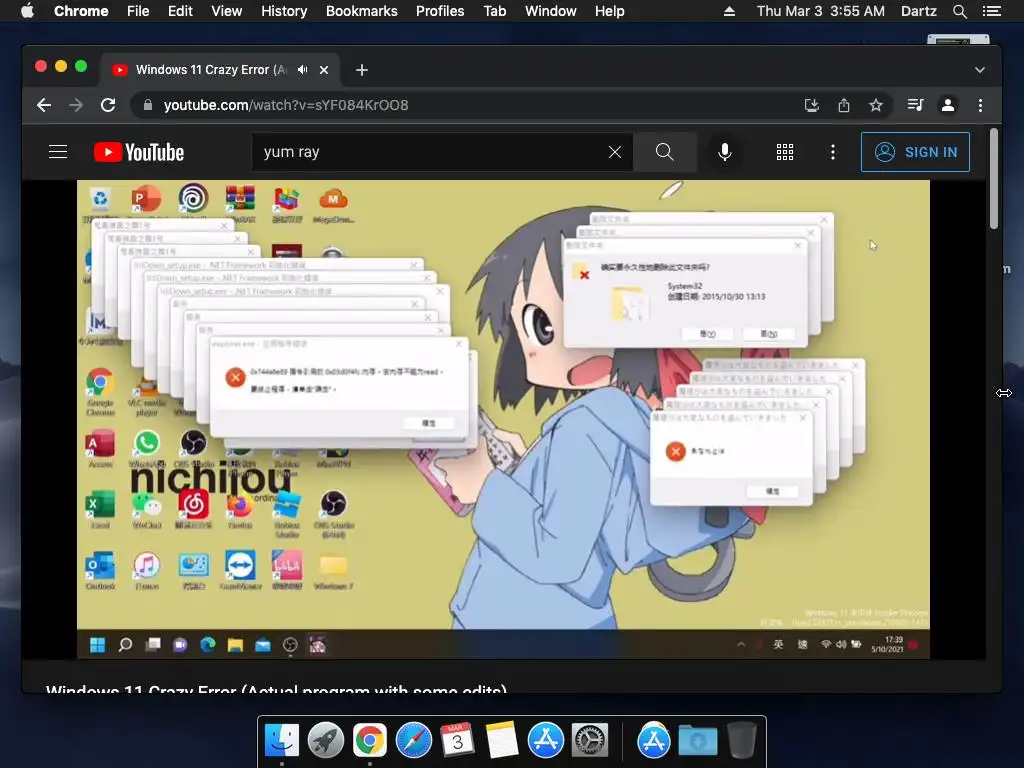Start voice search with microphone
Viewport: 1024px width, 768px height.
point(724,152)
